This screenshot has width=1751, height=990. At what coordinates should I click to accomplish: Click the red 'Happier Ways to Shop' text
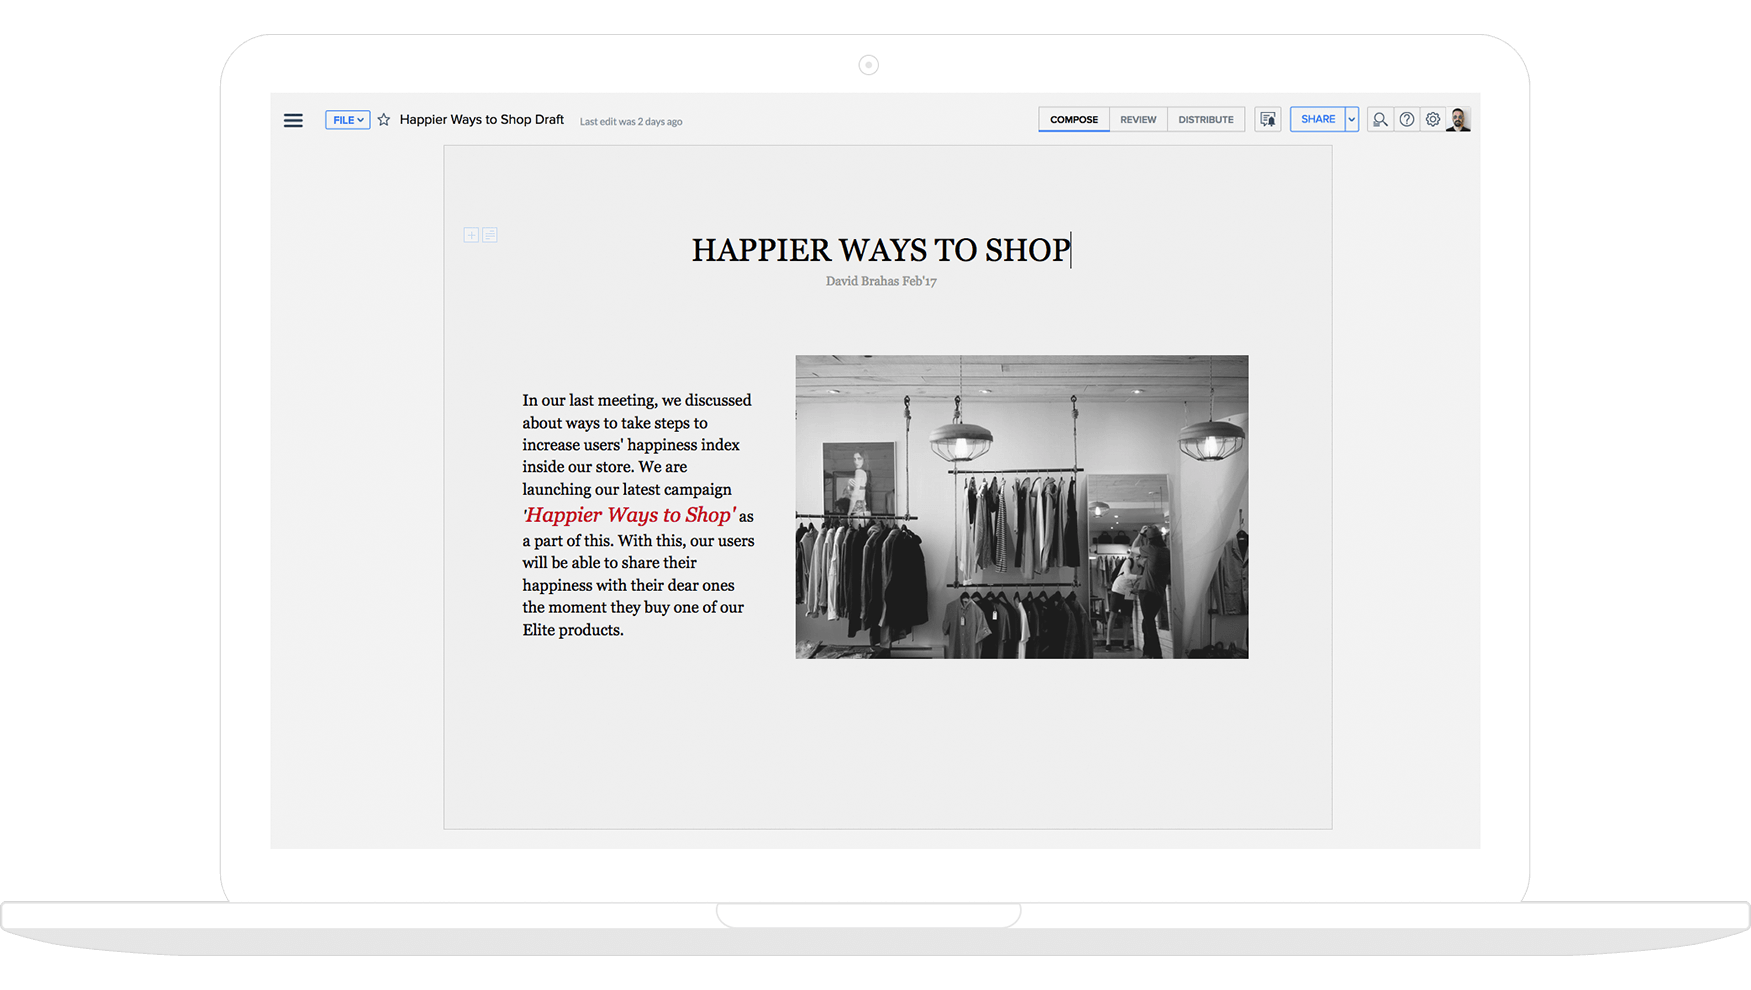[629, 516]
